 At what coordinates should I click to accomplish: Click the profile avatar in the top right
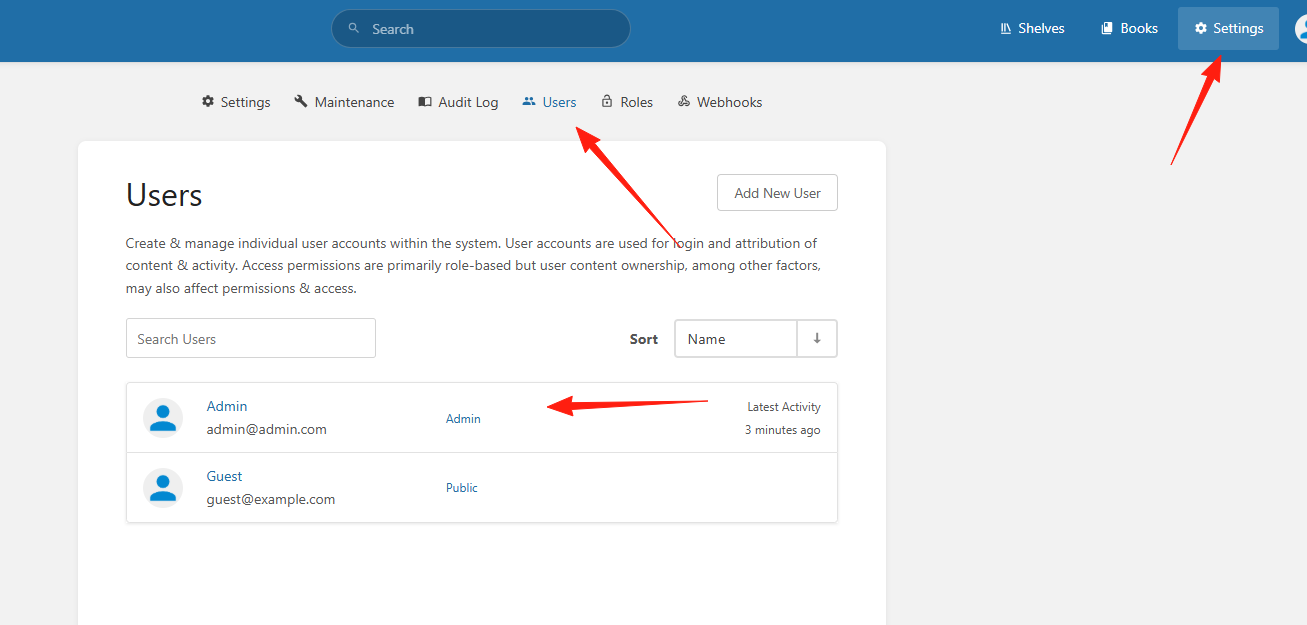(1301, 28)
